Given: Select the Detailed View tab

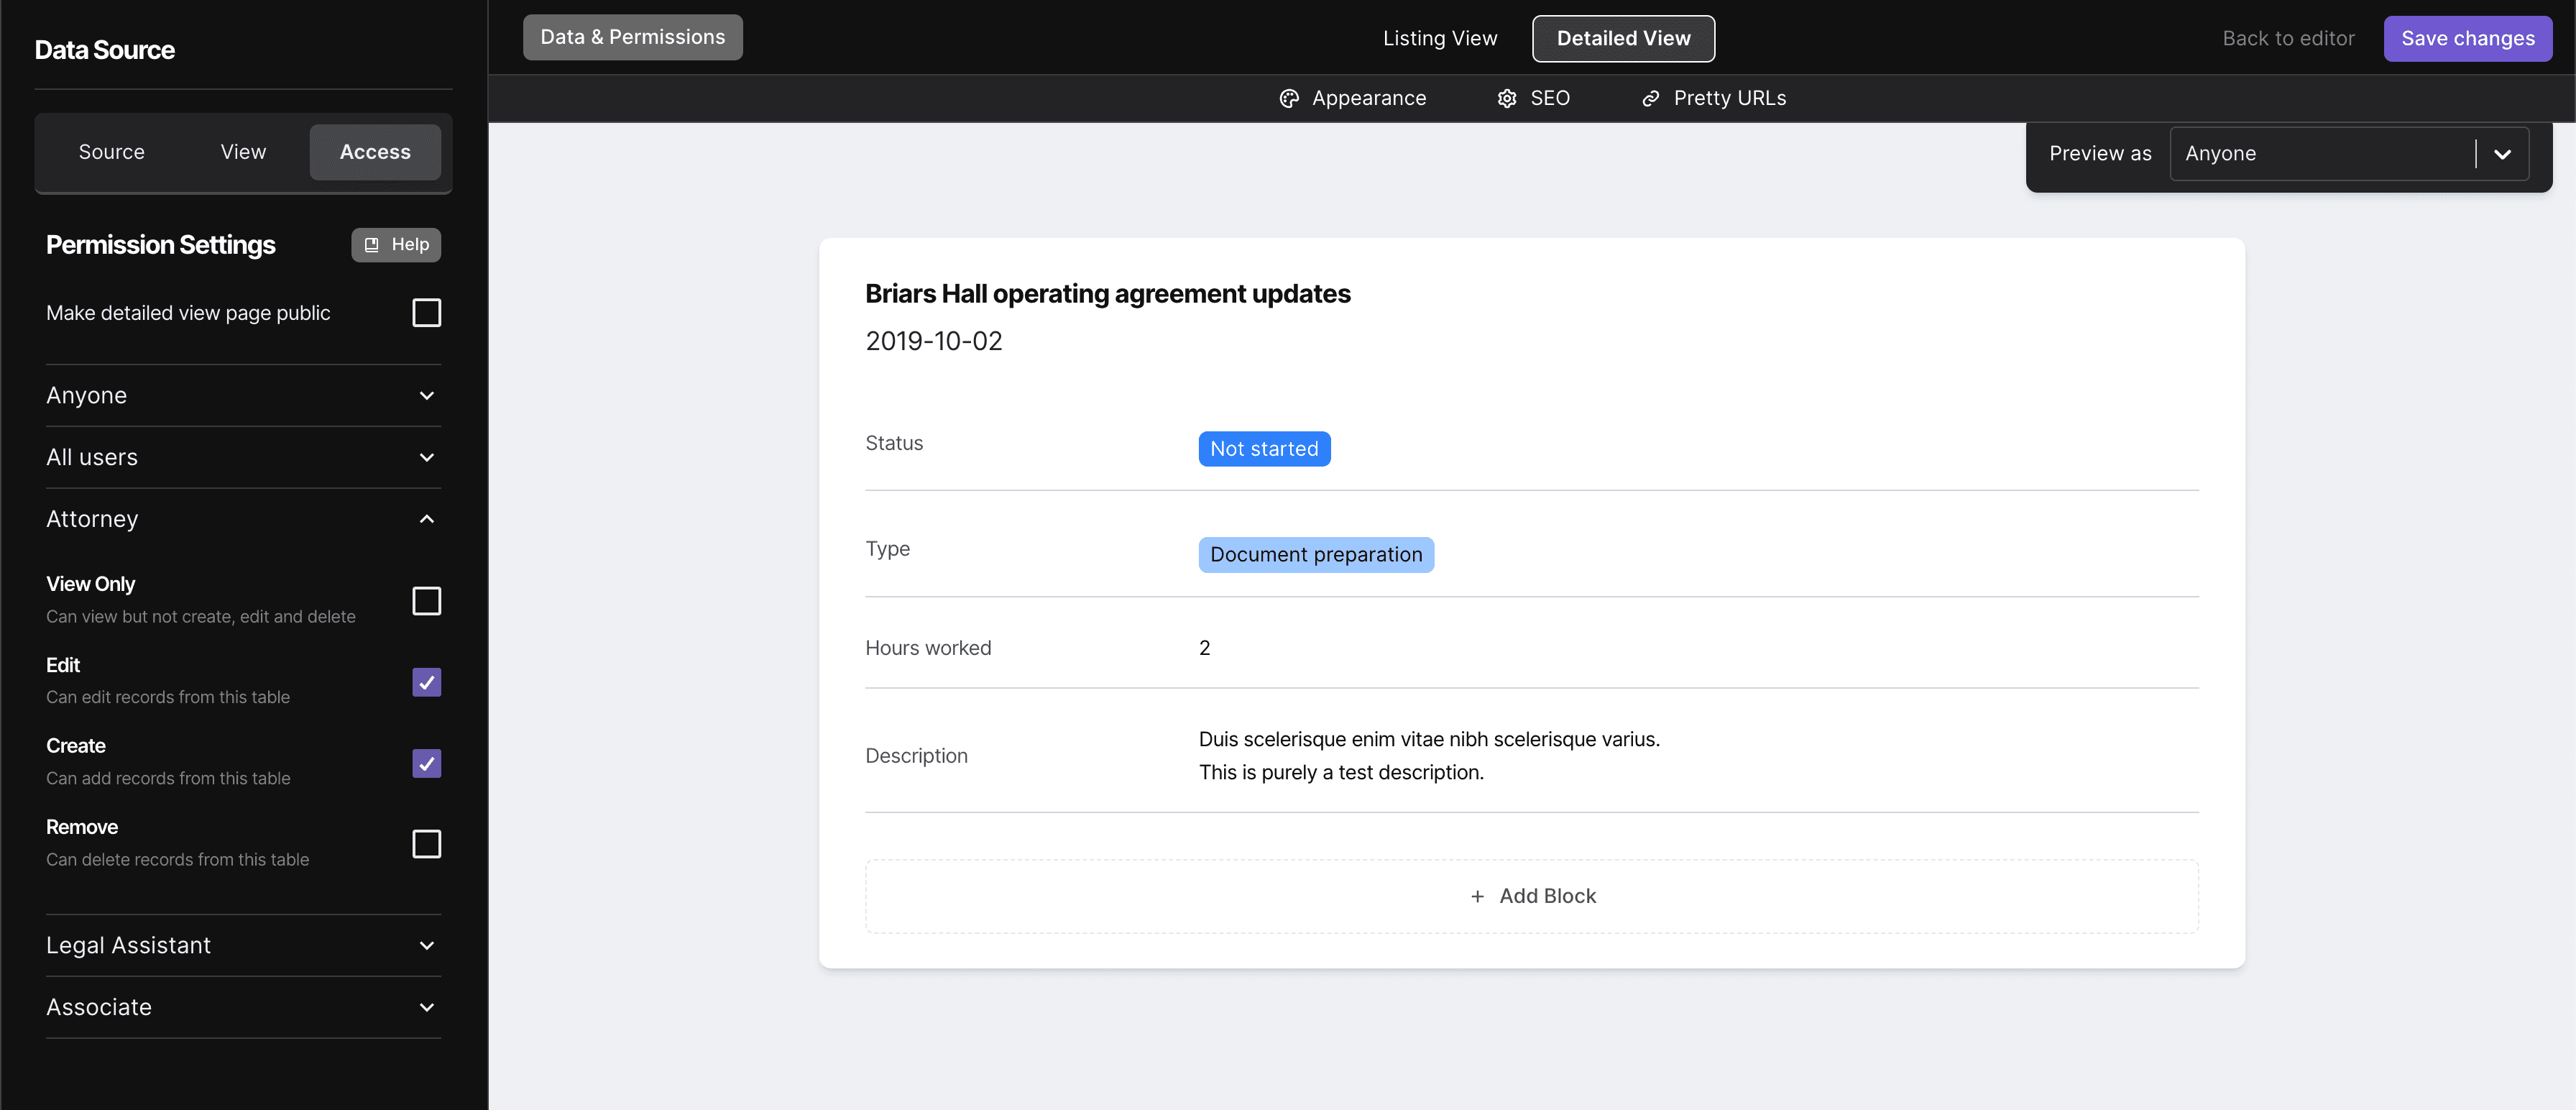Looking at the screenshot, I should tap(1623, 38).
